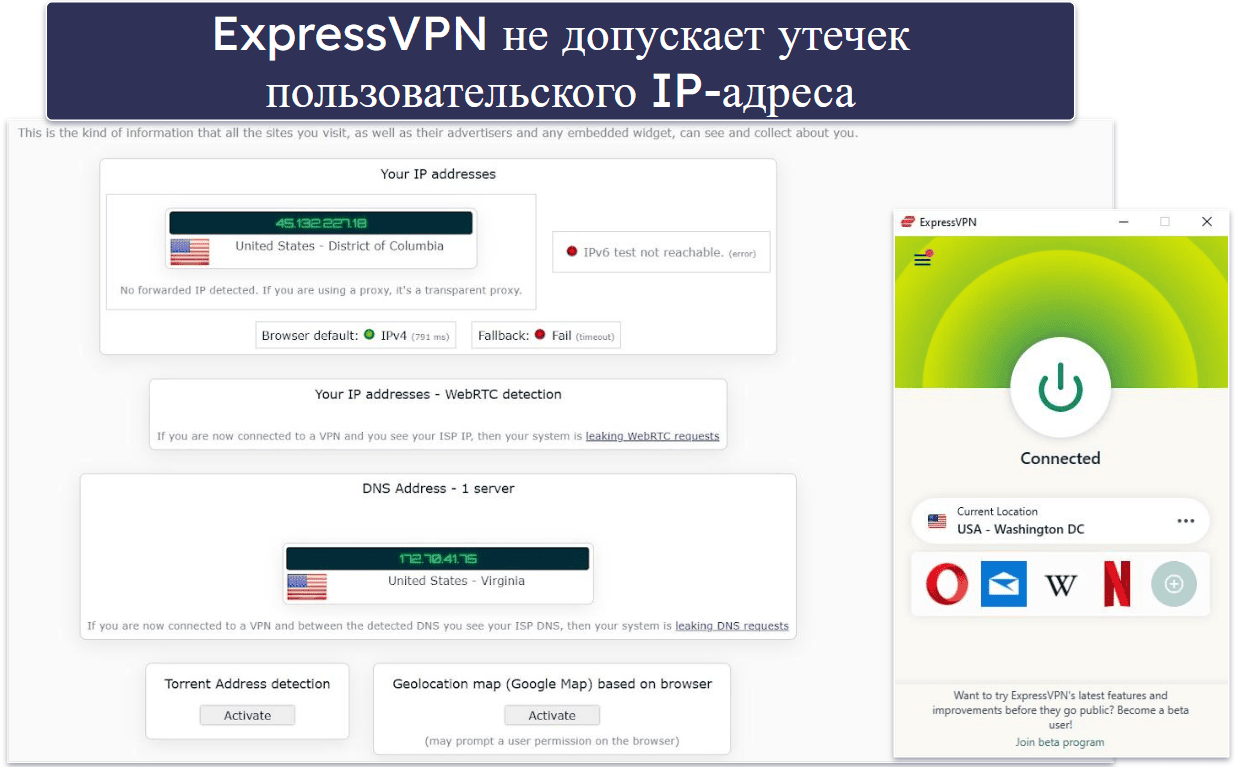Image resolution: width=1235 pixels, height=767 pixels.
Task: Click the DNS address 172.70.41.76 display
Action: coord(438,558)
